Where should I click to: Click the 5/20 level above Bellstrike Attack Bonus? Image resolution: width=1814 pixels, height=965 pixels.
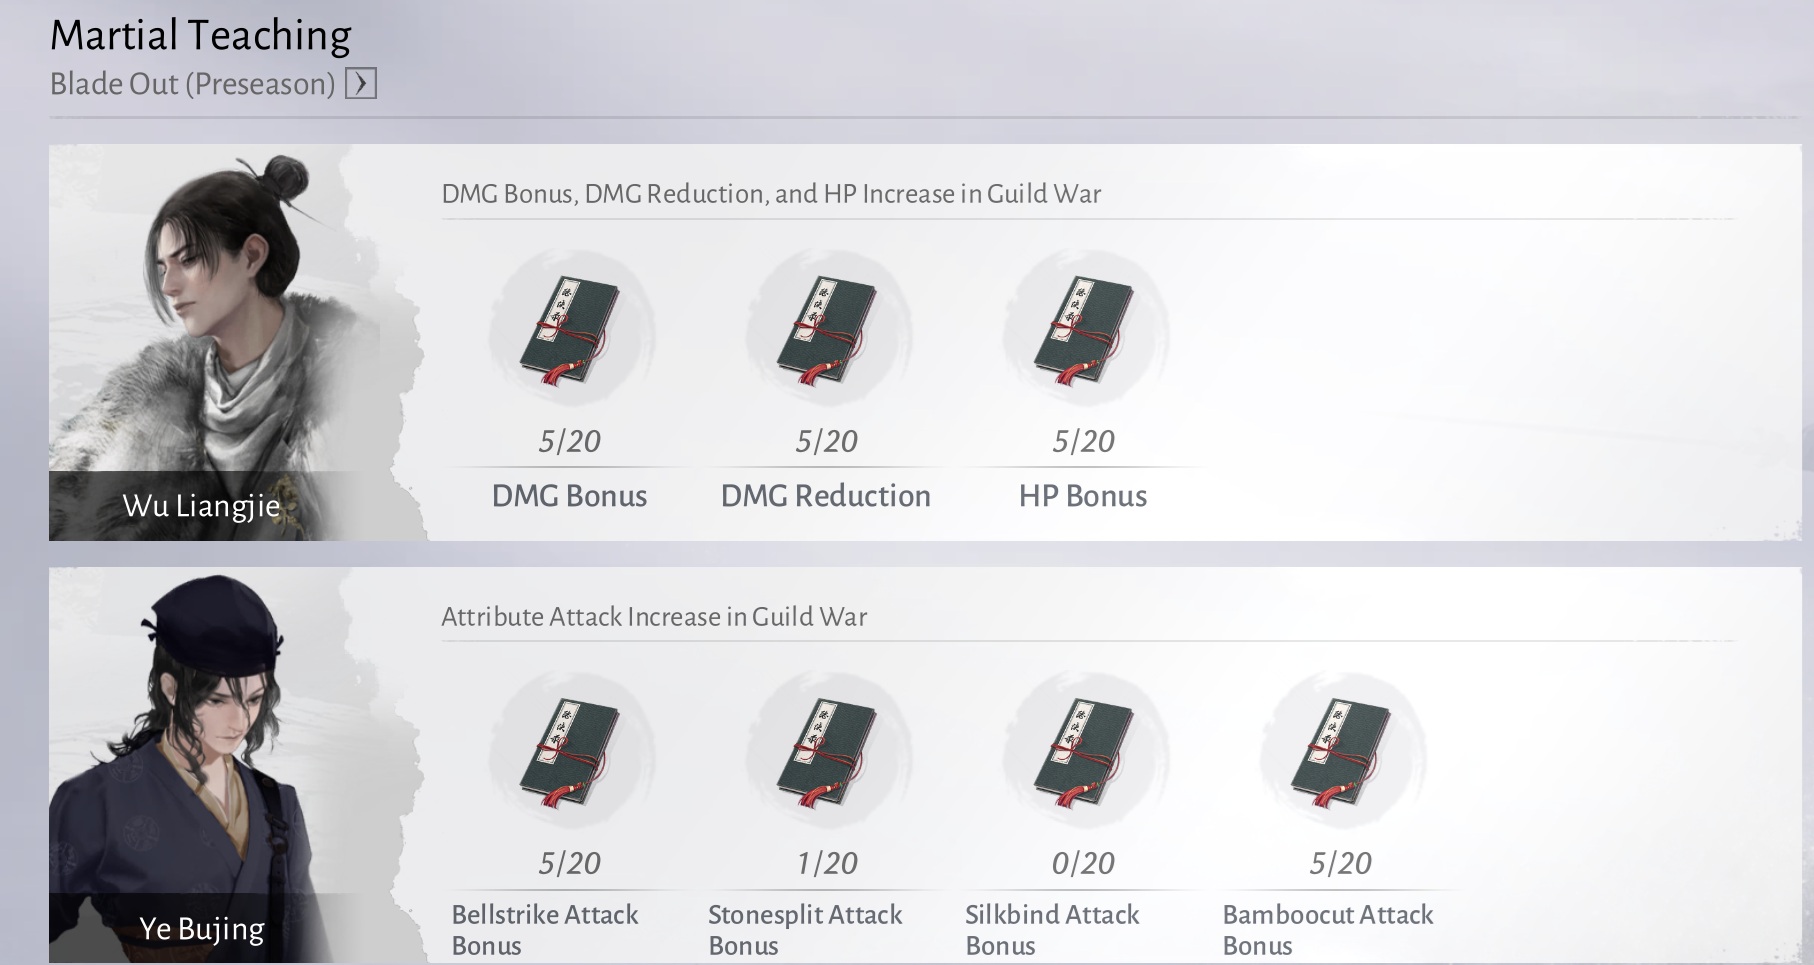pyautogui.click(x=570, y=863)
